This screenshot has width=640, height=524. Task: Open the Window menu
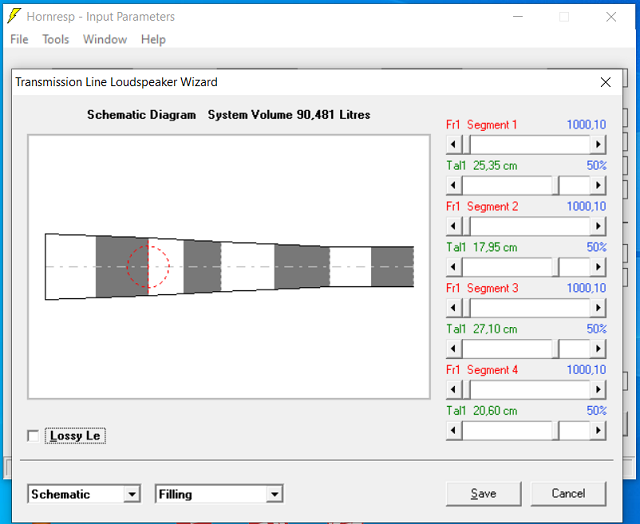point(105,40)
